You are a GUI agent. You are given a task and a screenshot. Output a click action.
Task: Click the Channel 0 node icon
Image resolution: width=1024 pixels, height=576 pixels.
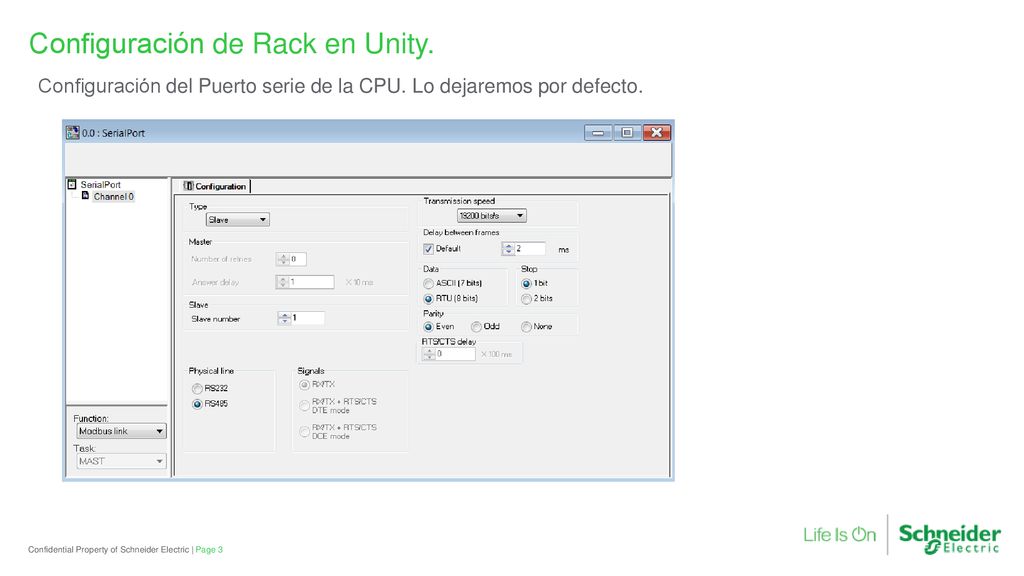tap(85, 195)
